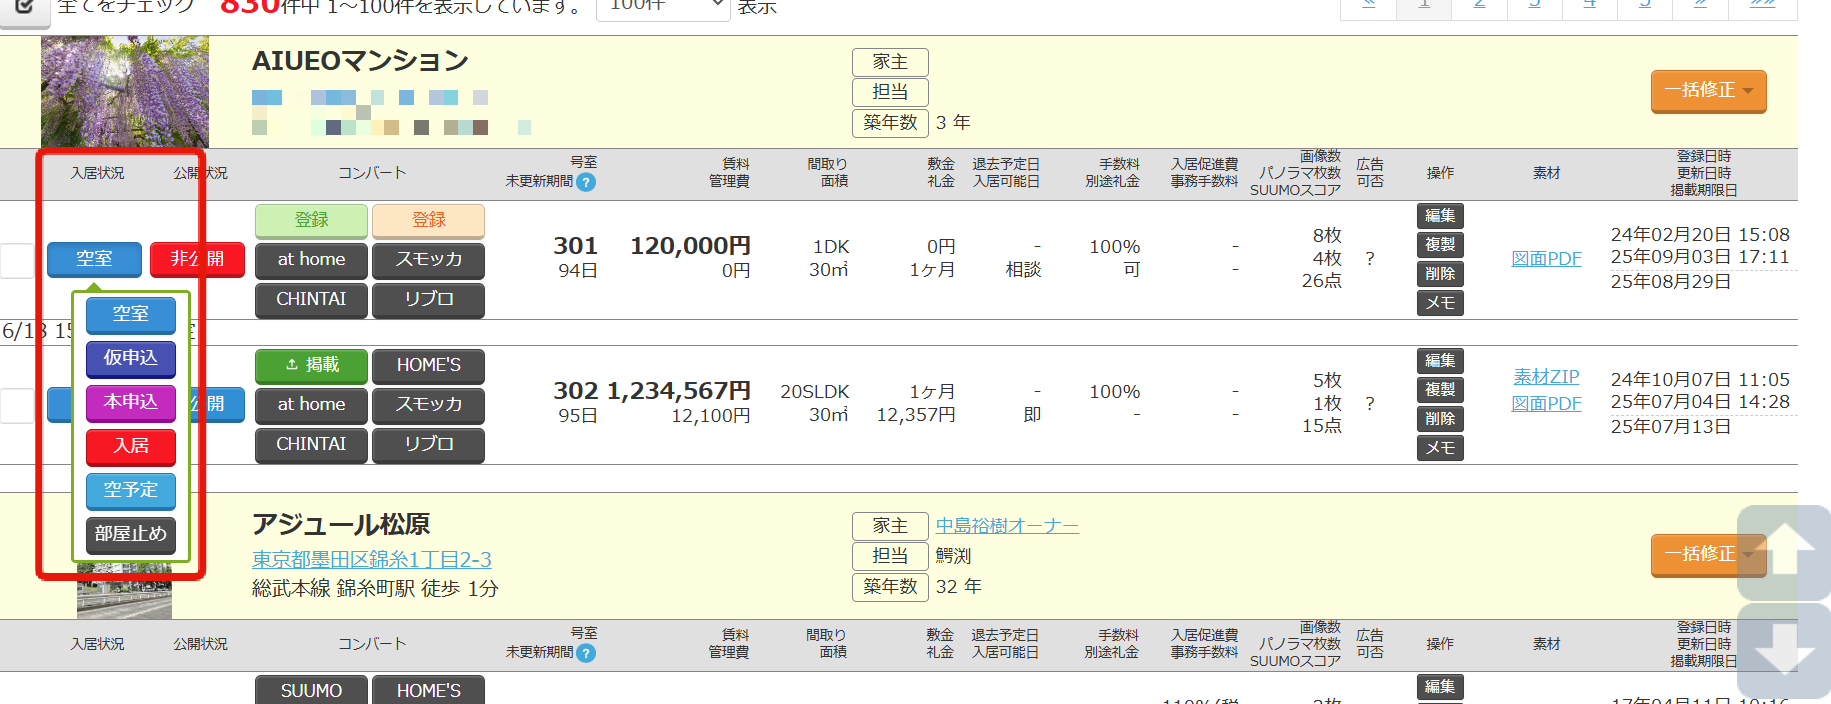Click the 削除 button for room 302

pyautogui.click(x=1440, y=419)
